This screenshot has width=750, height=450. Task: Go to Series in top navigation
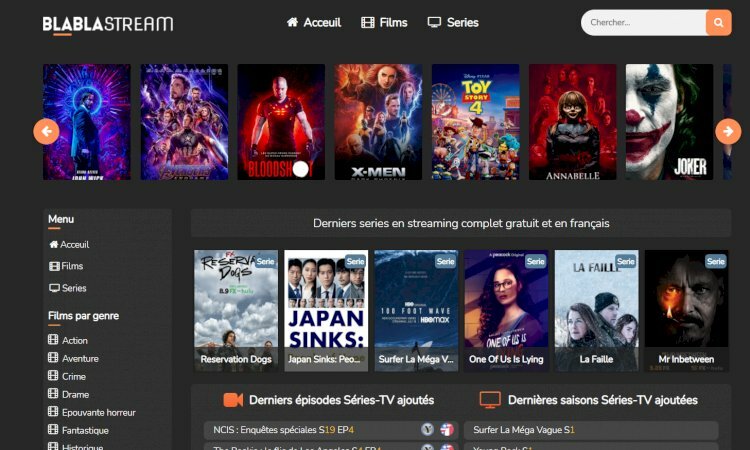pyautogui.click(x=452, y=22)
